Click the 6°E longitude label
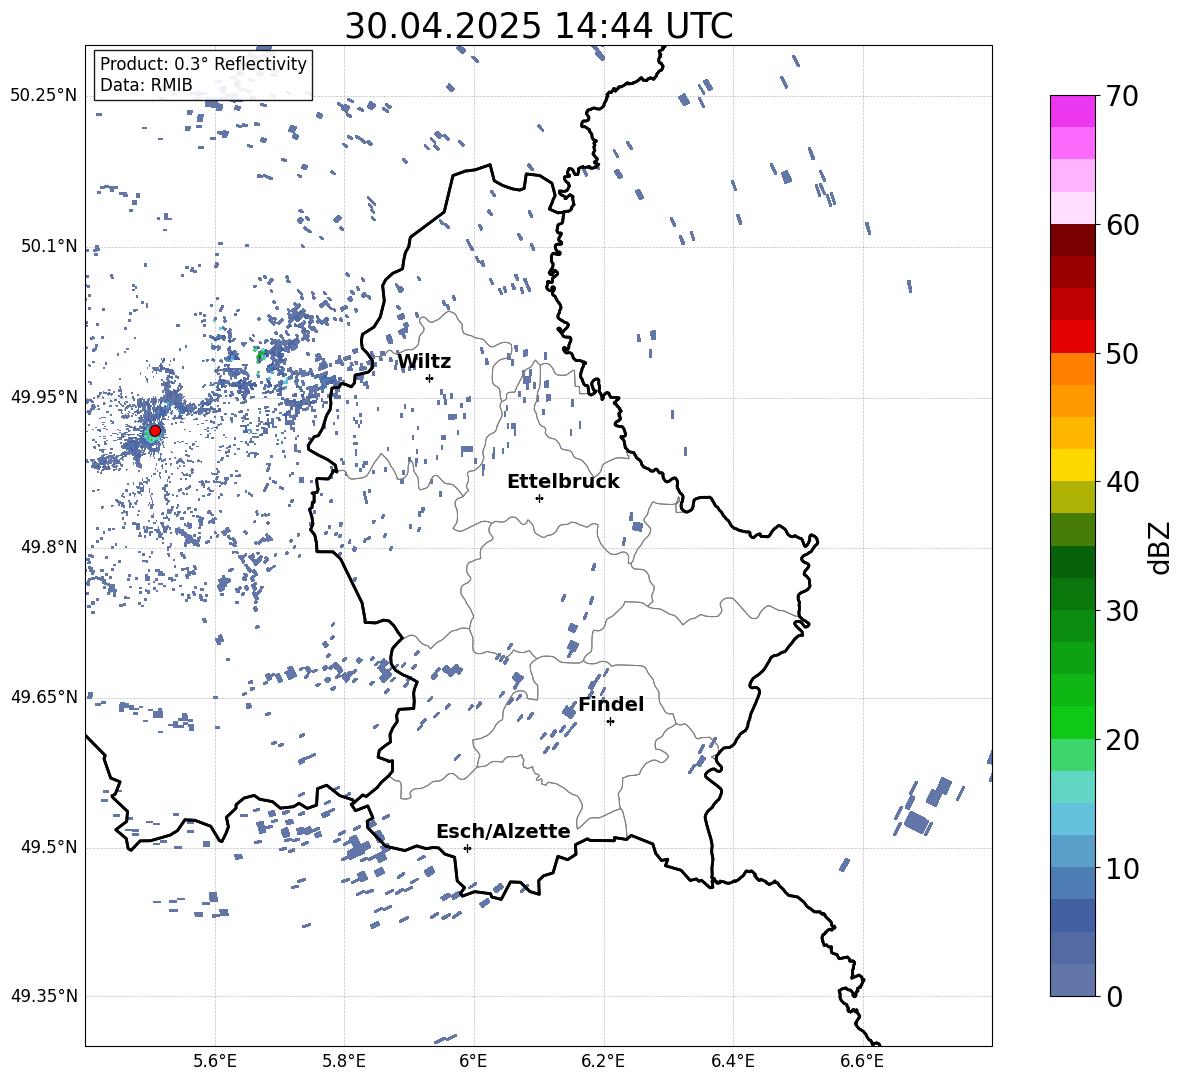The width and height of the screenshot is (1184, 1081). coord(473,1061)
